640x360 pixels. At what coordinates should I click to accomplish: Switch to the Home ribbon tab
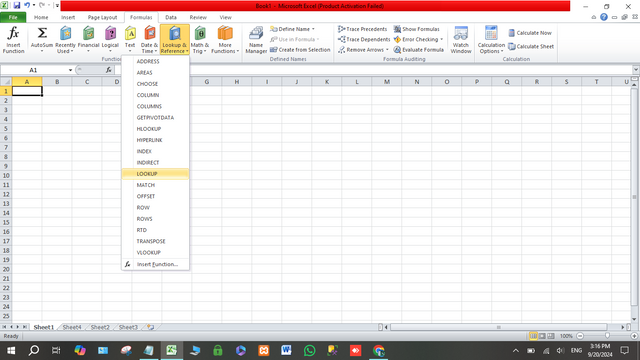click(41, 18)
